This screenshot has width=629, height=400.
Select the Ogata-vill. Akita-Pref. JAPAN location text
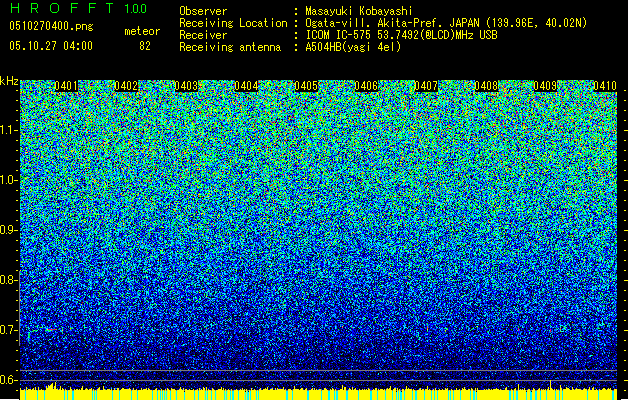click(x=446, y=23)
